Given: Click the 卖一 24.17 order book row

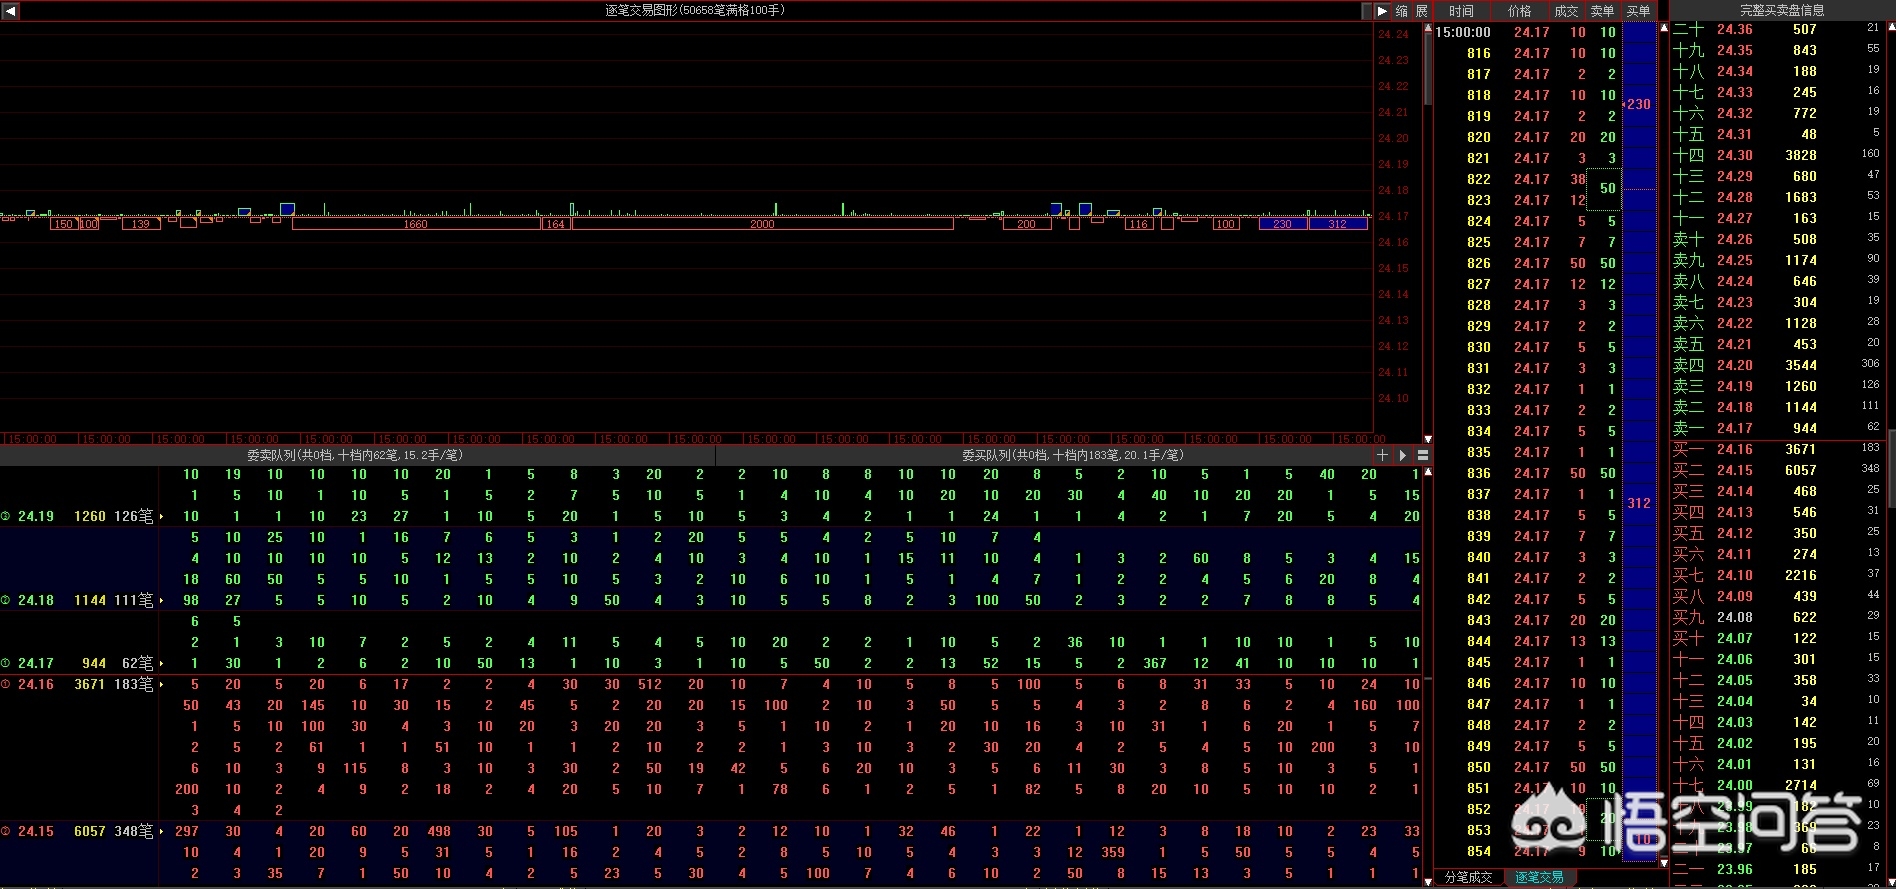Looking at the screenshot, I should point(1777,428).
